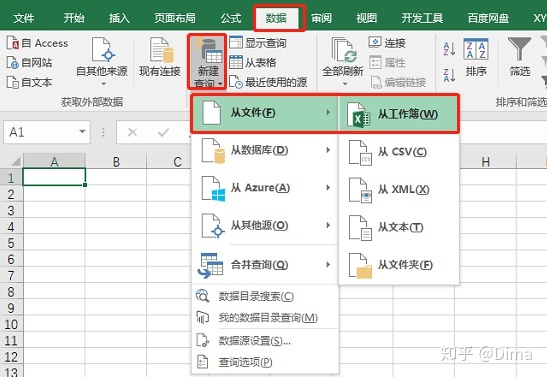547x377 pixels.
Task: Click 数据目录搜索(C) menu entry
Action: [265, 296]
